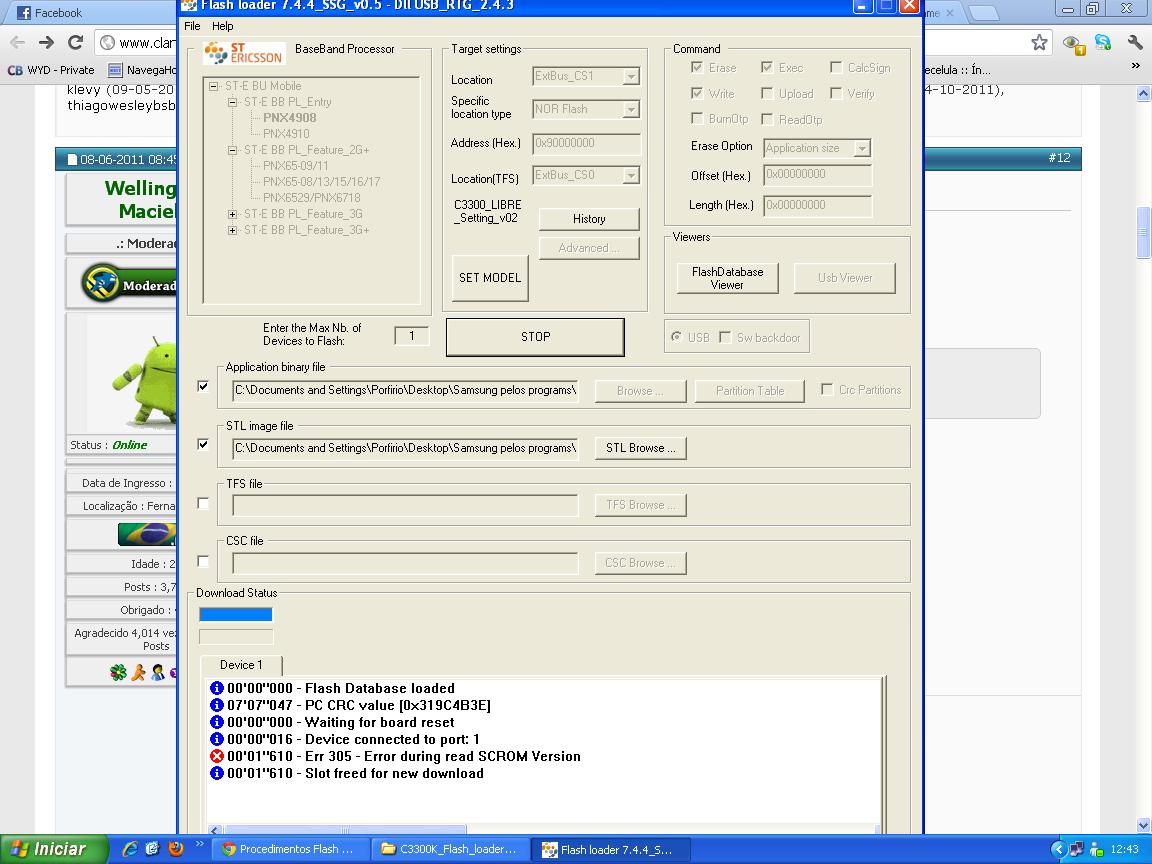Click the network tray icon
1152x864 pixels.
[1076, 849]
